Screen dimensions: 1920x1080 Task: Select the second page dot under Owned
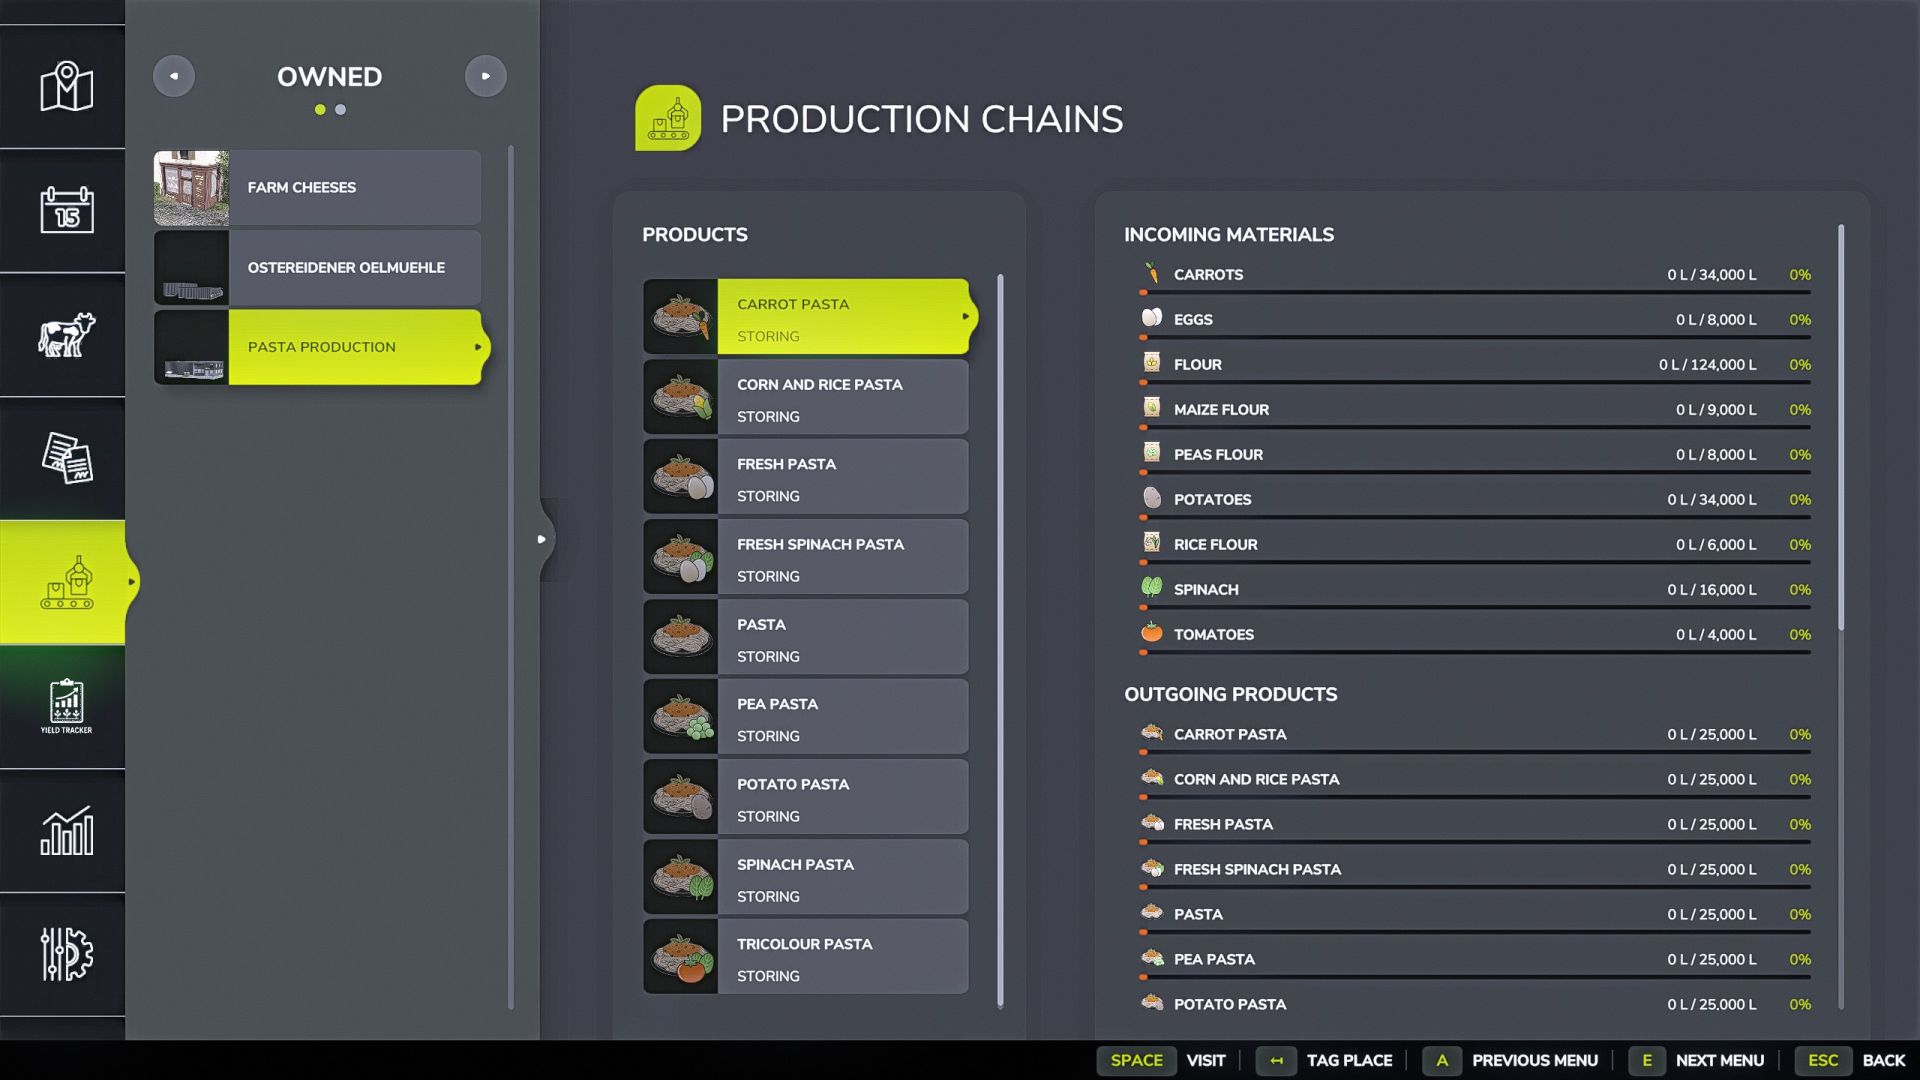coord(341,110)
